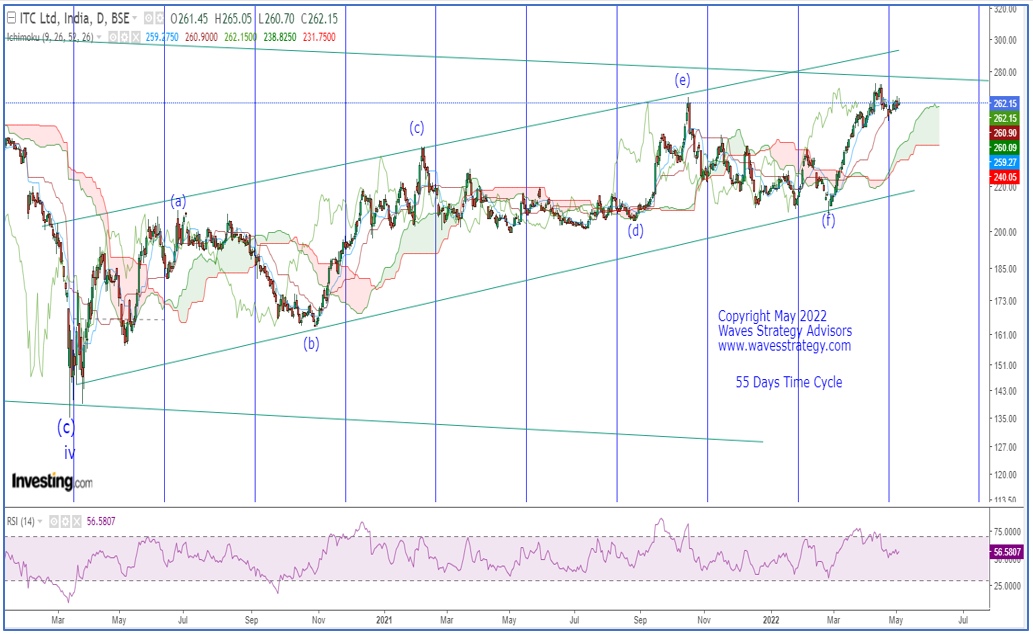Image resolution: width=1033 pixels, height=634 pixels.
Task: Click the 2021 date axis label
Action: (384, 620)
